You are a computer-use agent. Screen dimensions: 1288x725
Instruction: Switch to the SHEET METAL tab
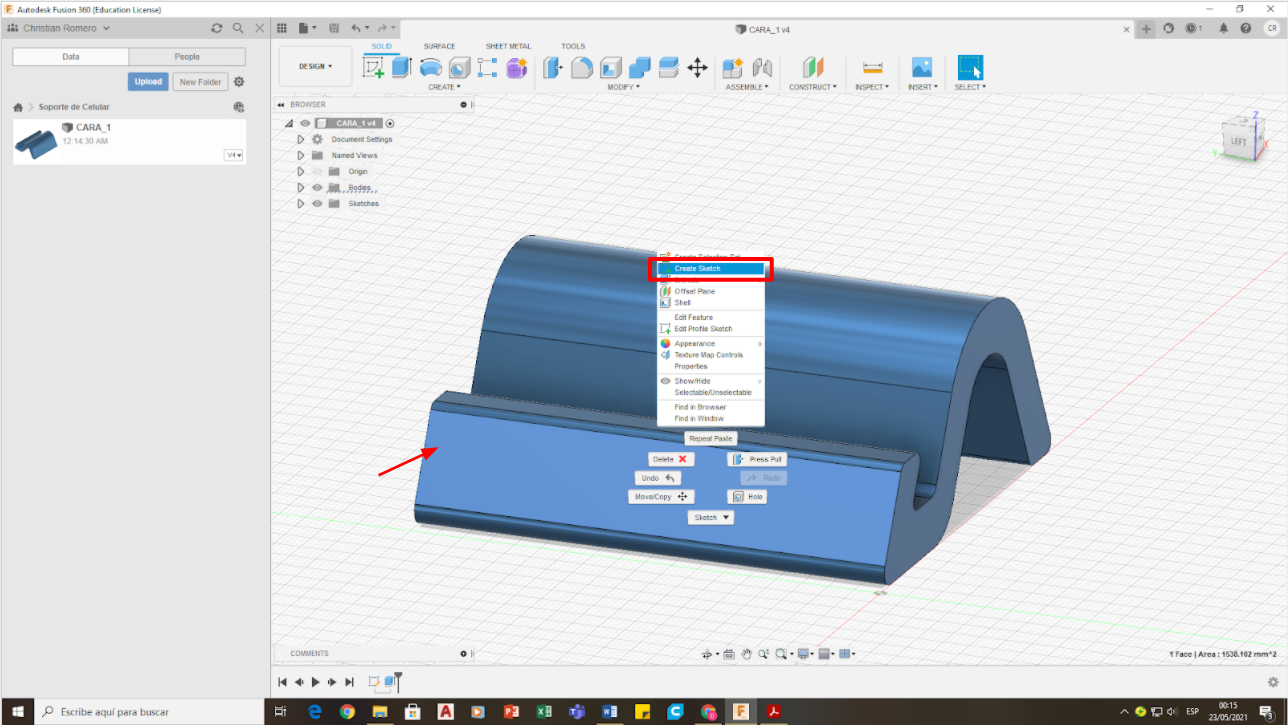click(x=508, y=46)
